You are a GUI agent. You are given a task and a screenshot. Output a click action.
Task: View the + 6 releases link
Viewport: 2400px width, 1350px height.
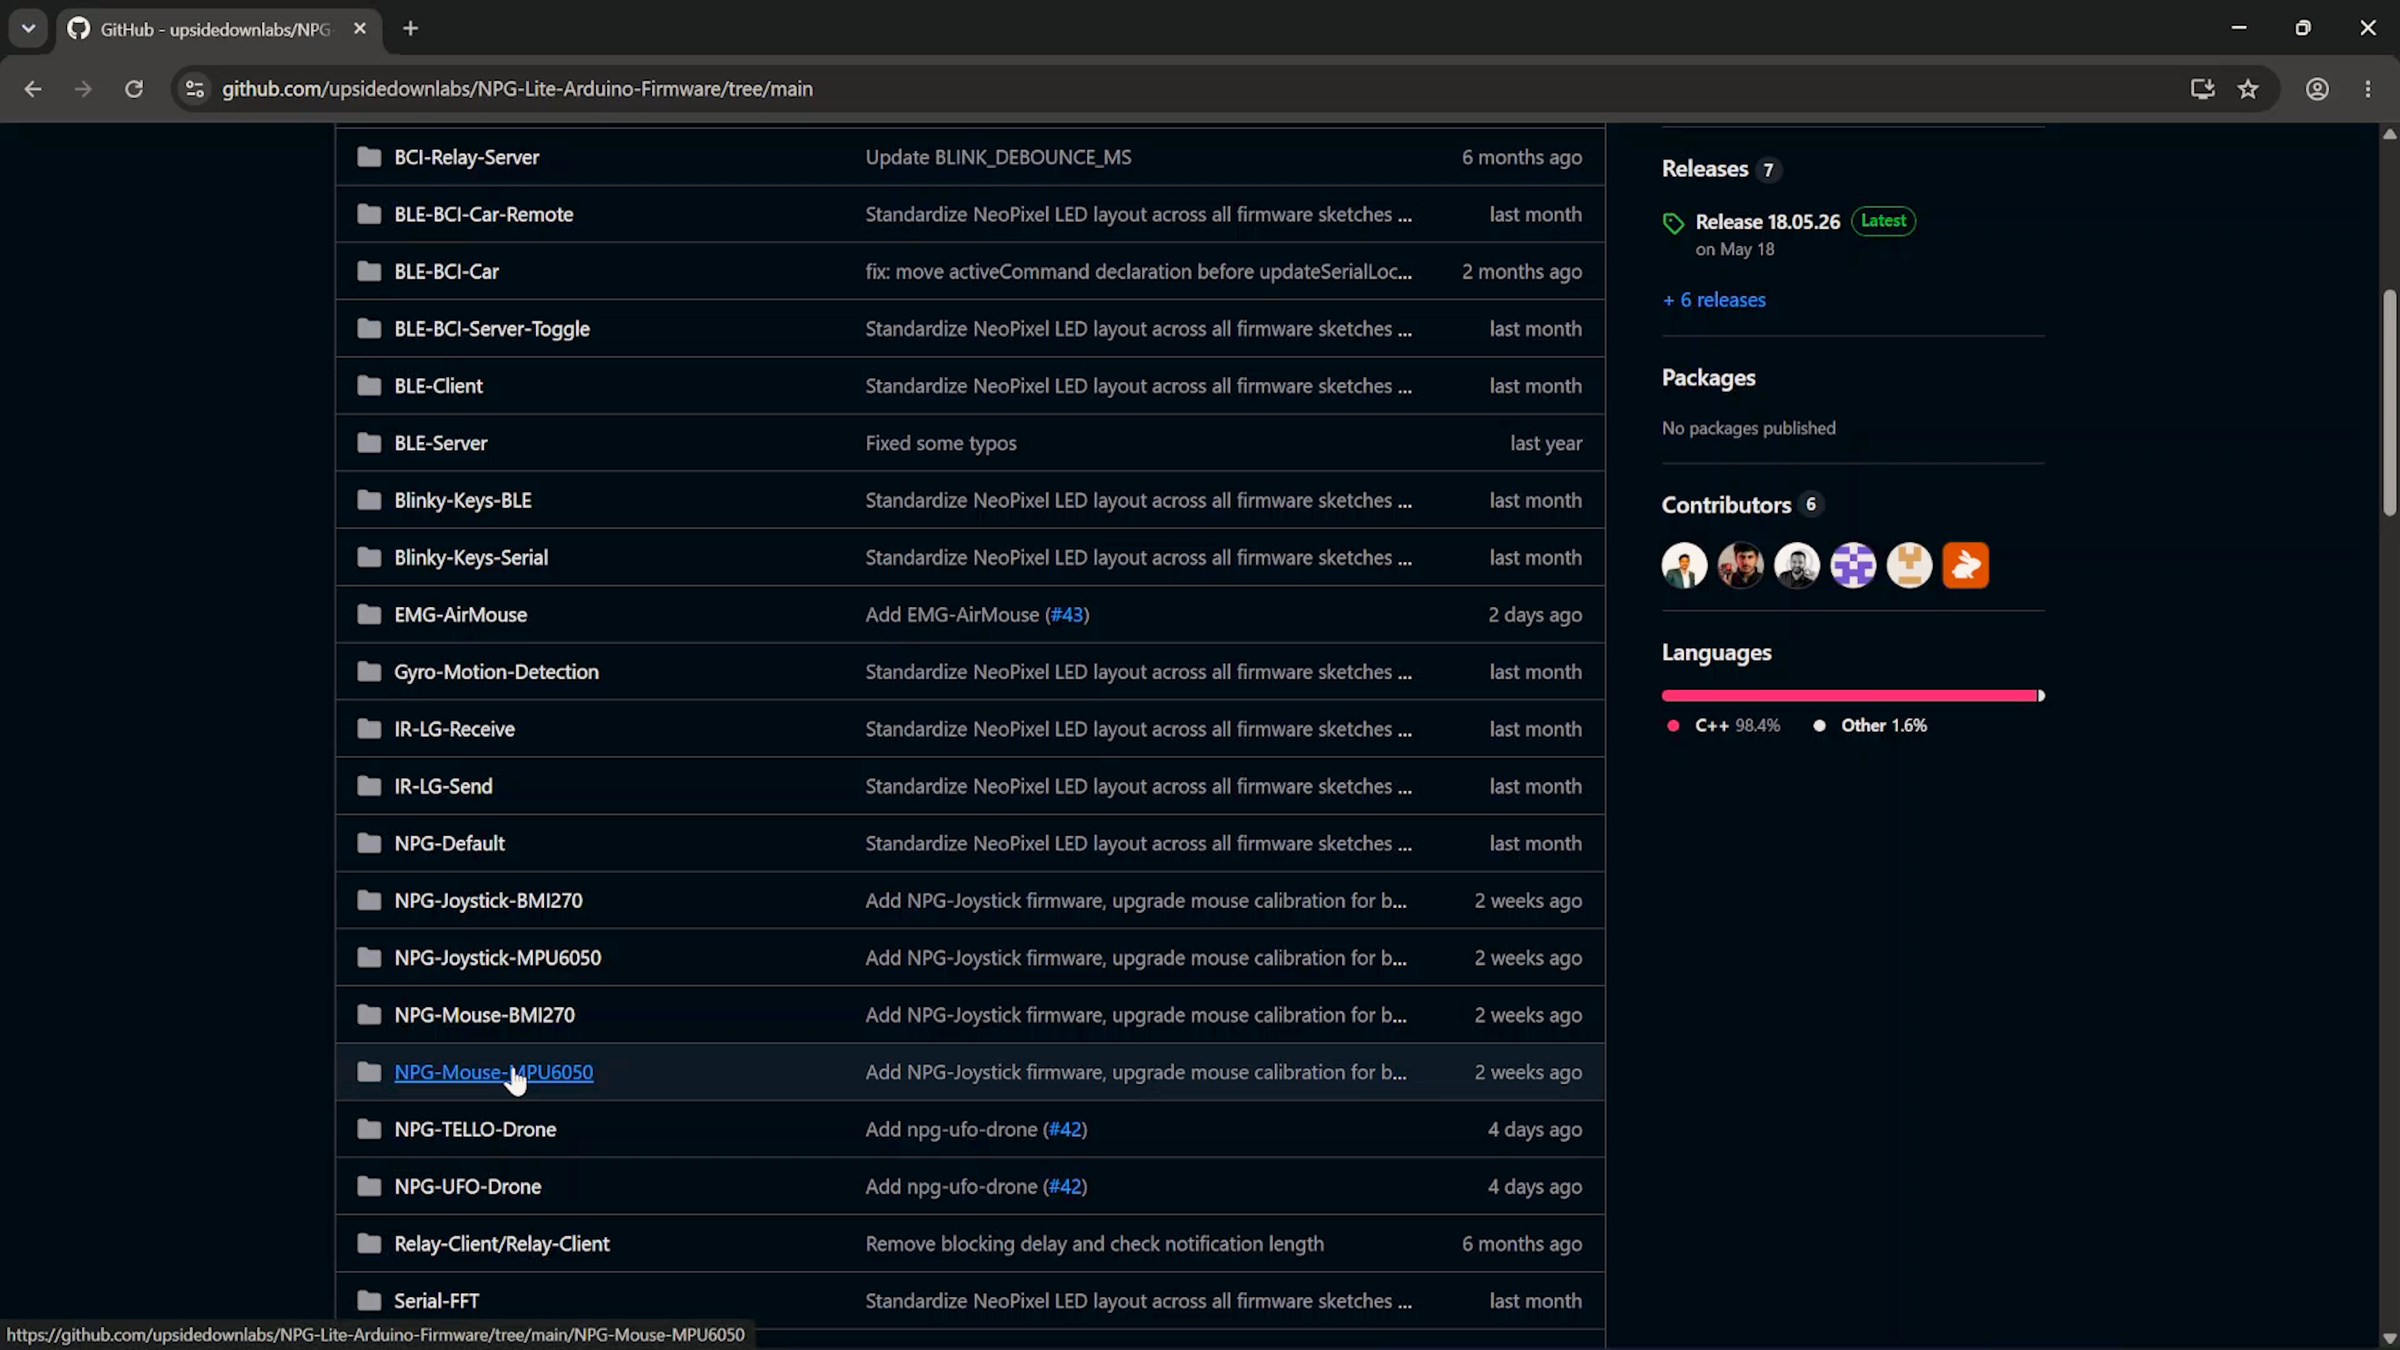1714,300
